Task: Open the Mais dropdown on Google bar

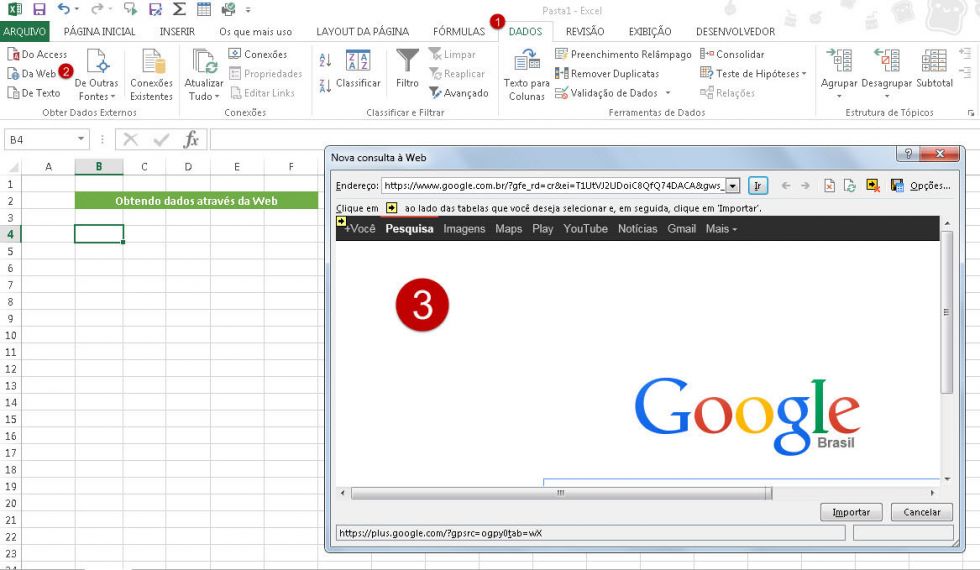Action: [721, 229]
